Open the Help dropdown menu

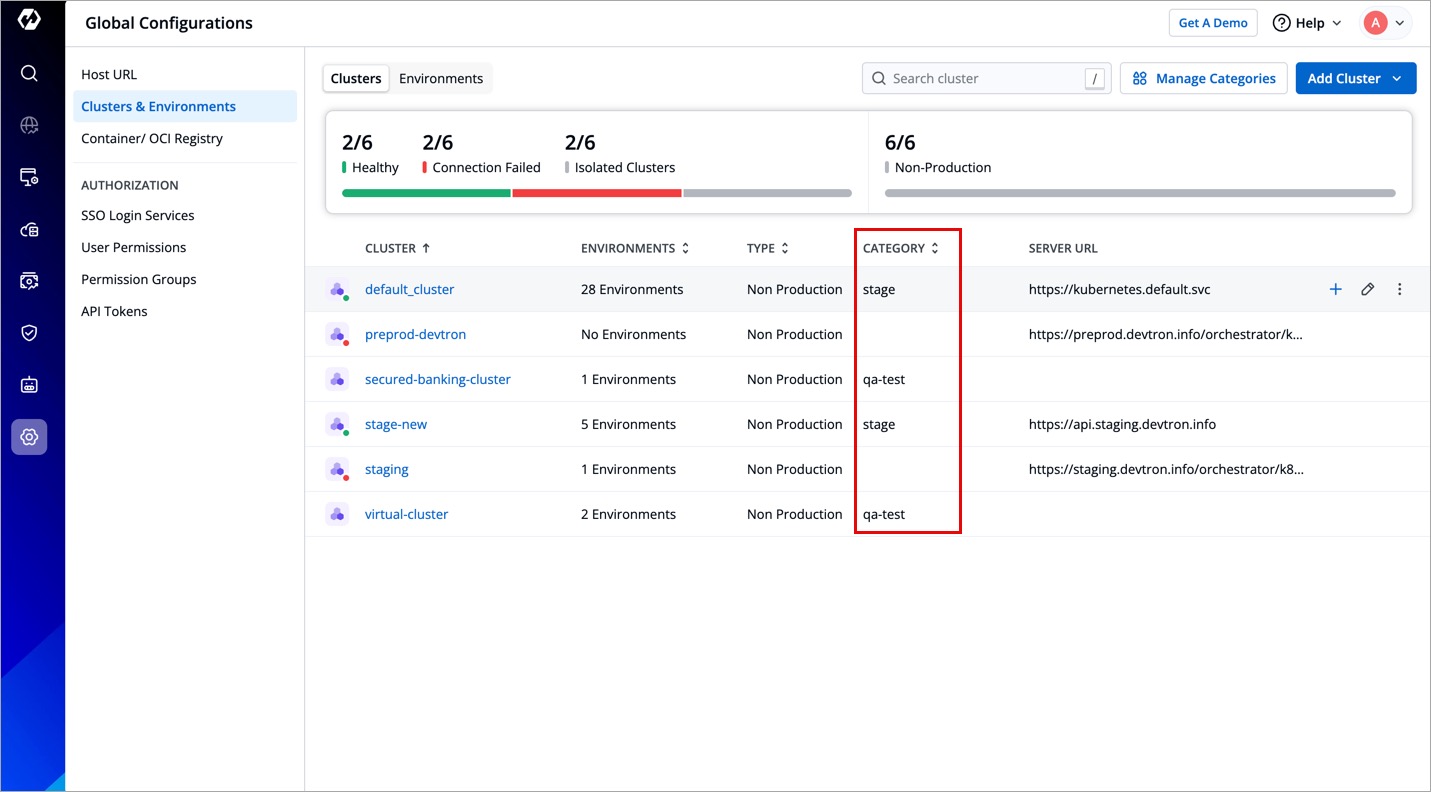tap(1306, 23)
